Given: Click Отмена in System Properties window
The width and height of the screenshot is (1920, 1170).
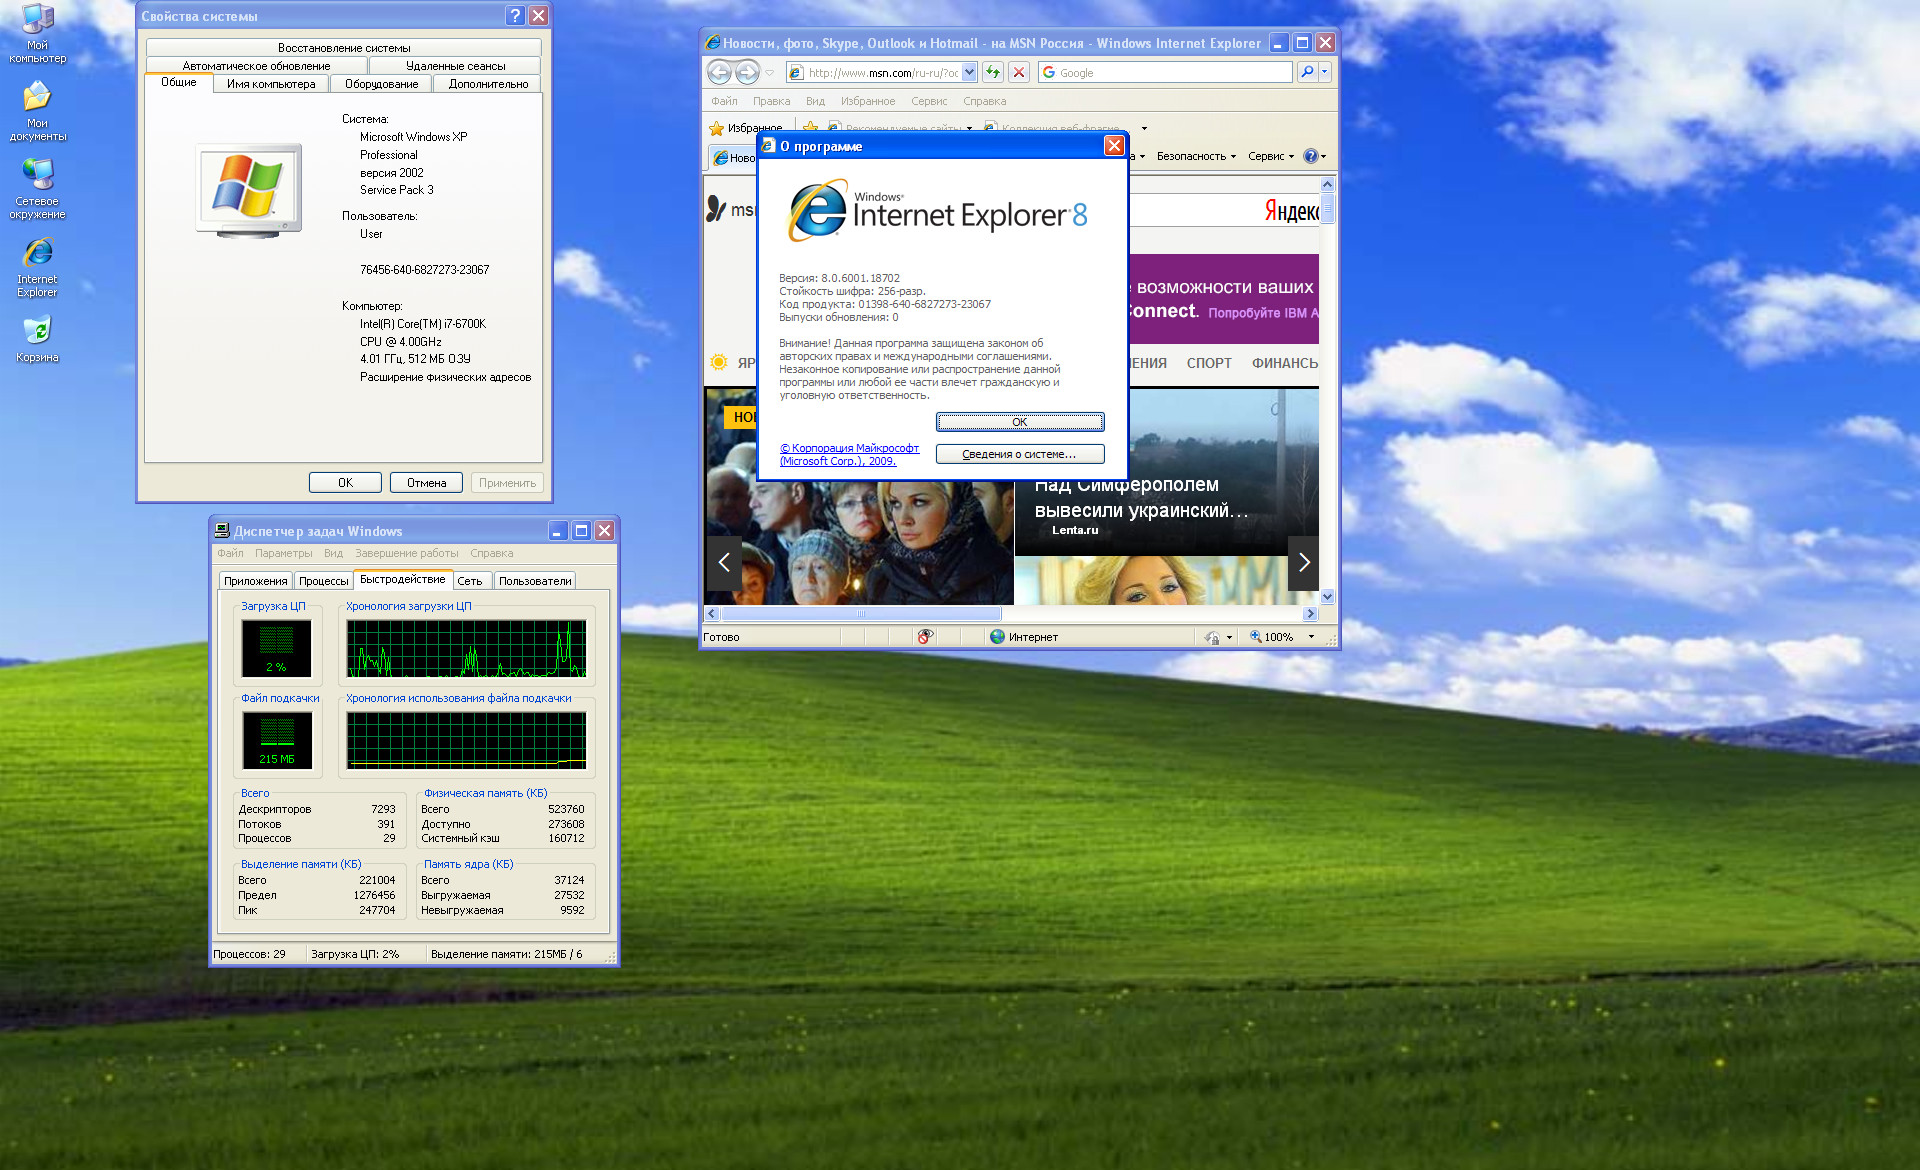Looking at the screenshot, I should pyautogui.click(x=426, y=483).
